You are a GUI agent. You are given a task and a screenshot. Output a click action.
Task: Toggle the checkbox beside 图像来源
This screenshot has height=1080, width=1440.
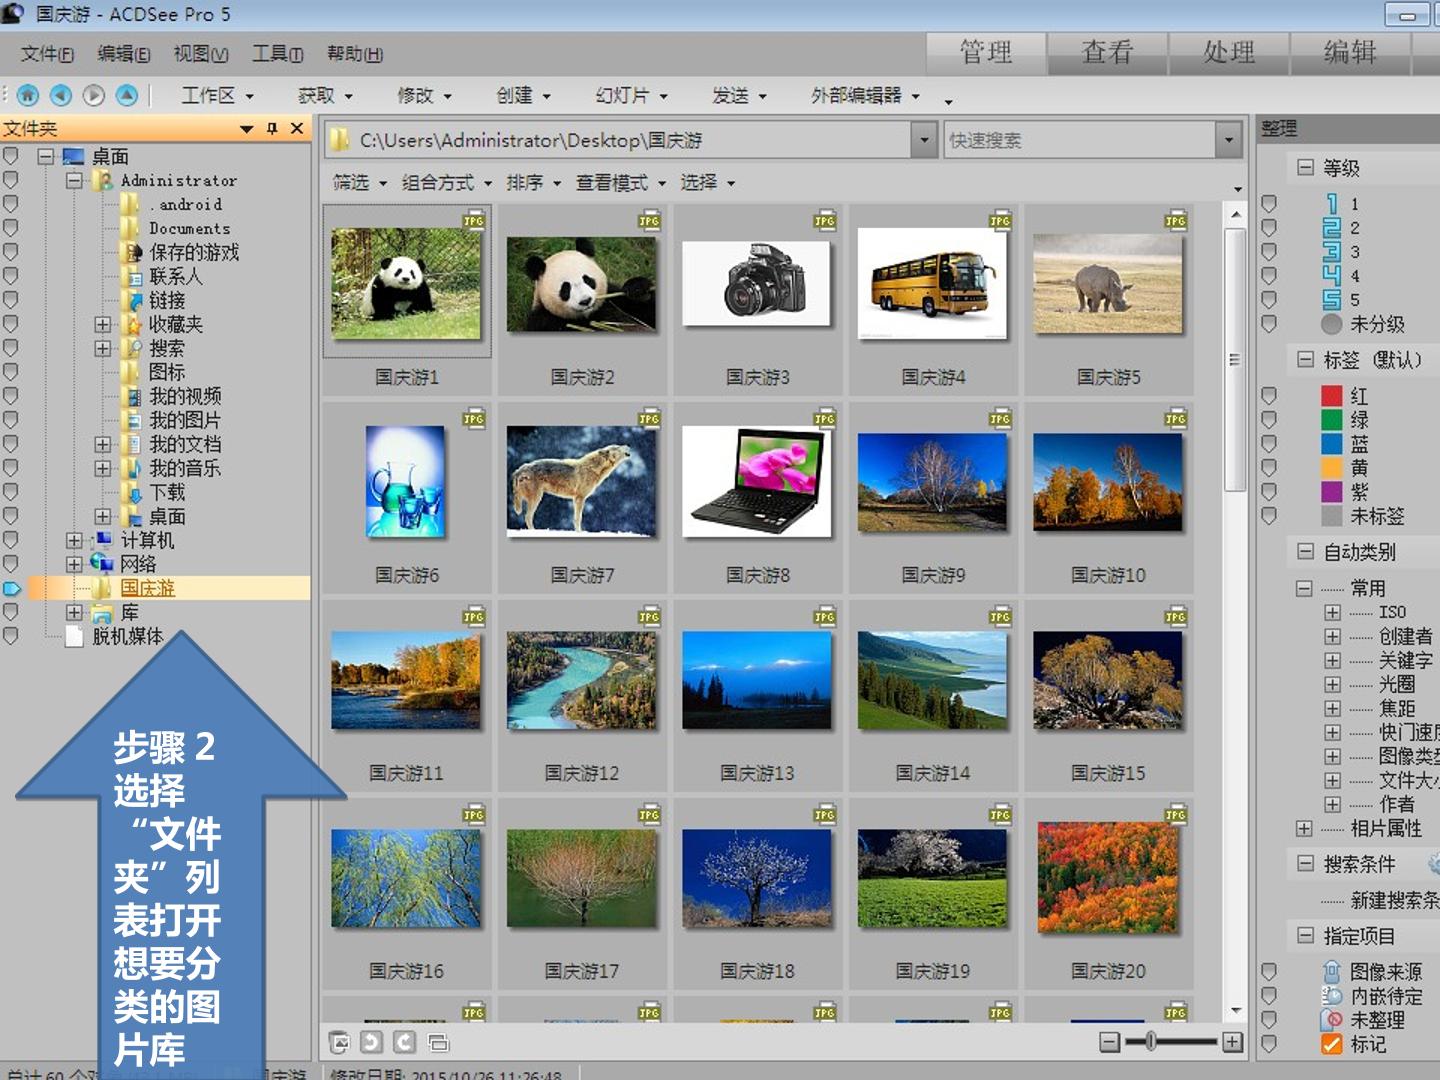1269,972
